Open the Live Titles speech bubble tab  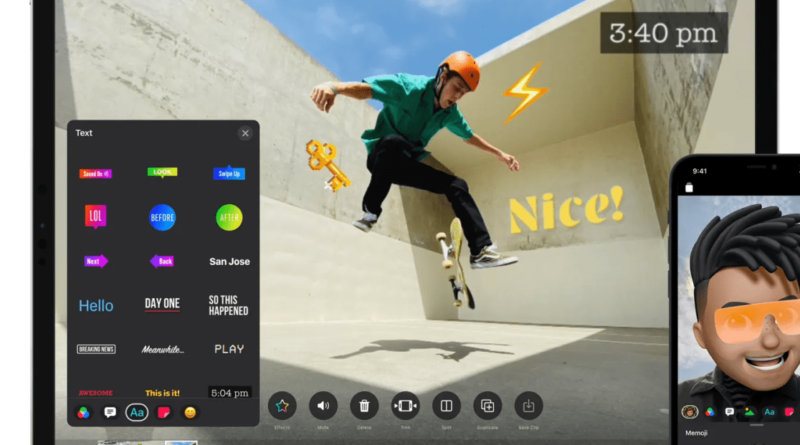pyautogui.click(x=110, y=412)
